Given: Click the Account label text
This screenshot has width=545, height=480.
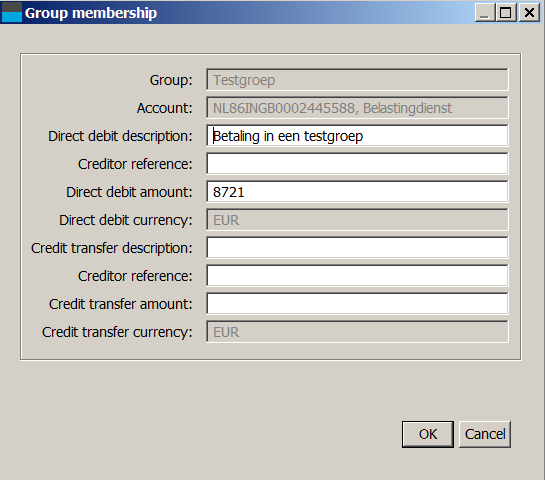Looking at the screenshot, I should (164, 108).
